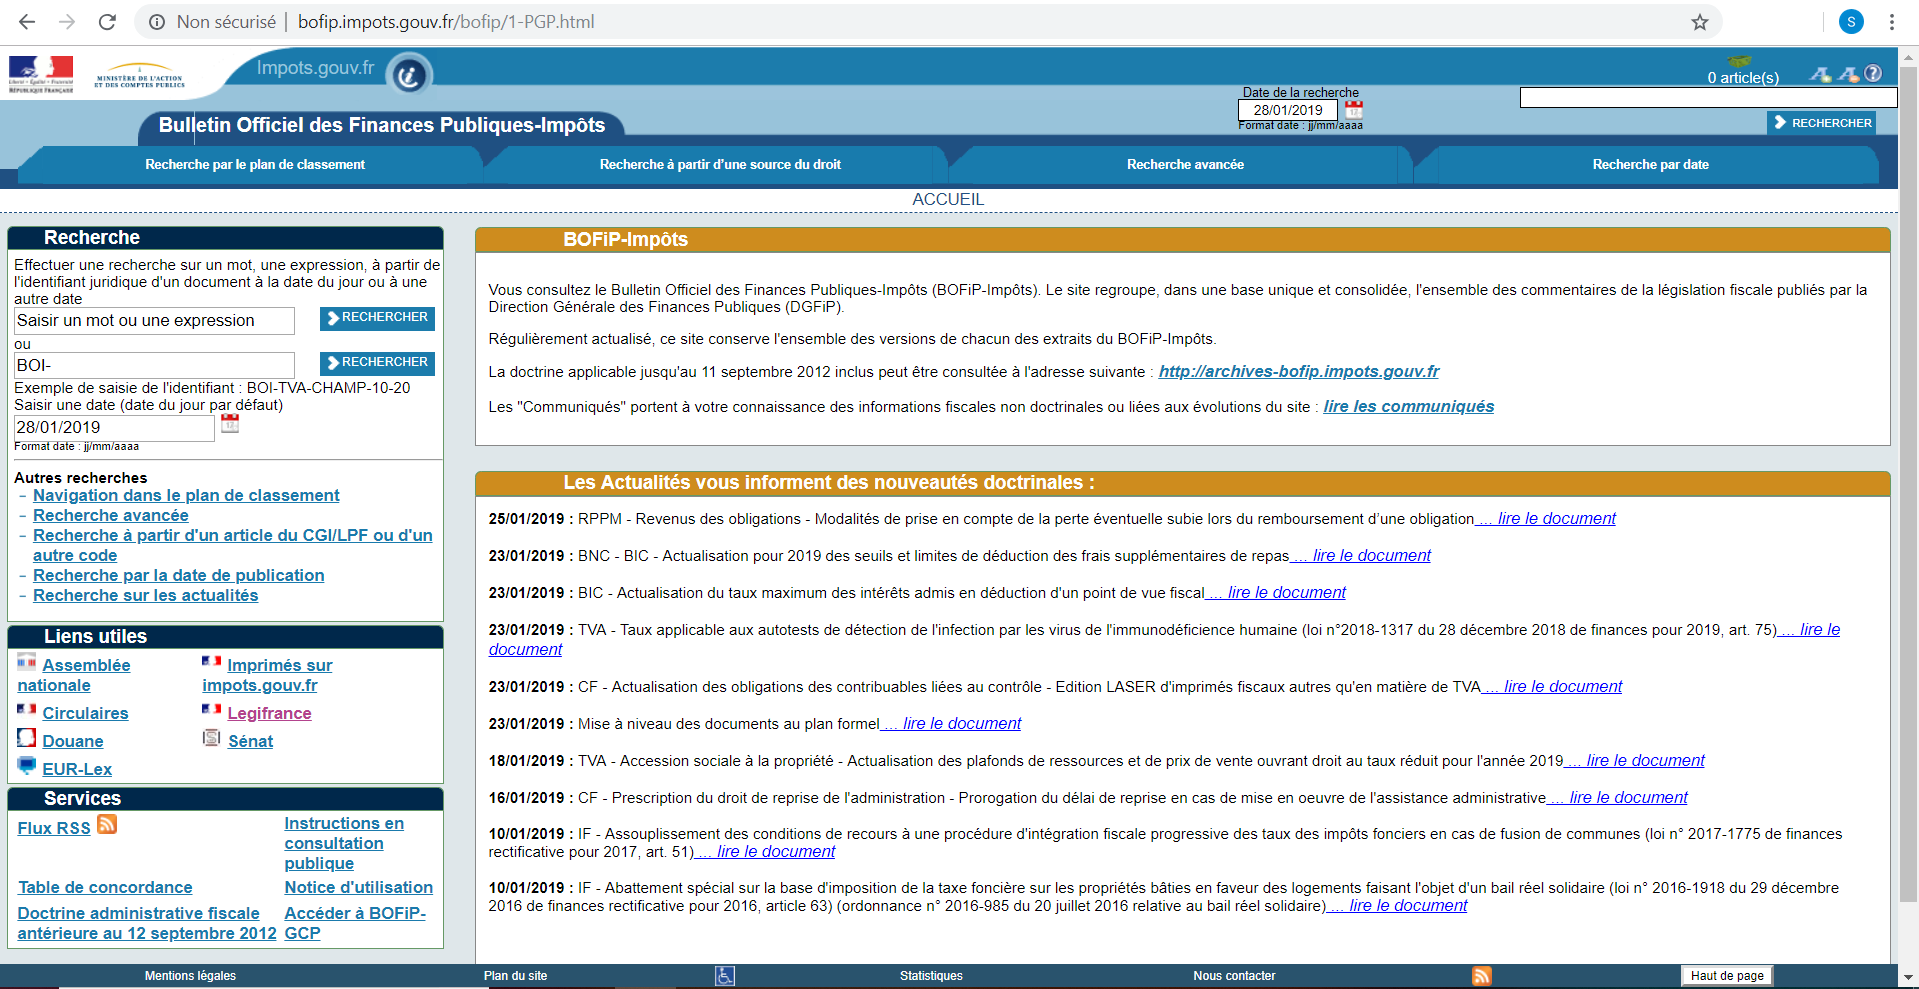
Task: Open 'Recherche à partir d'une source du droit' tab
Action: tap(720, 165)
